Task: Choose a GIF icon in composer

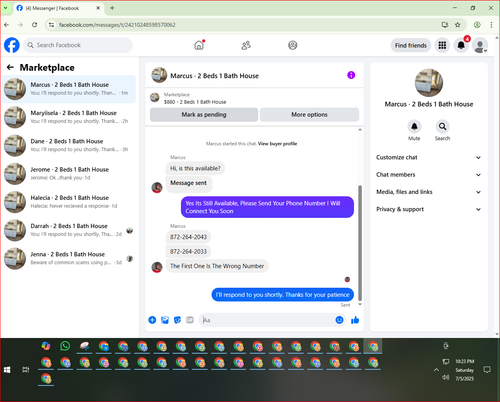Action: pos(190,320)
